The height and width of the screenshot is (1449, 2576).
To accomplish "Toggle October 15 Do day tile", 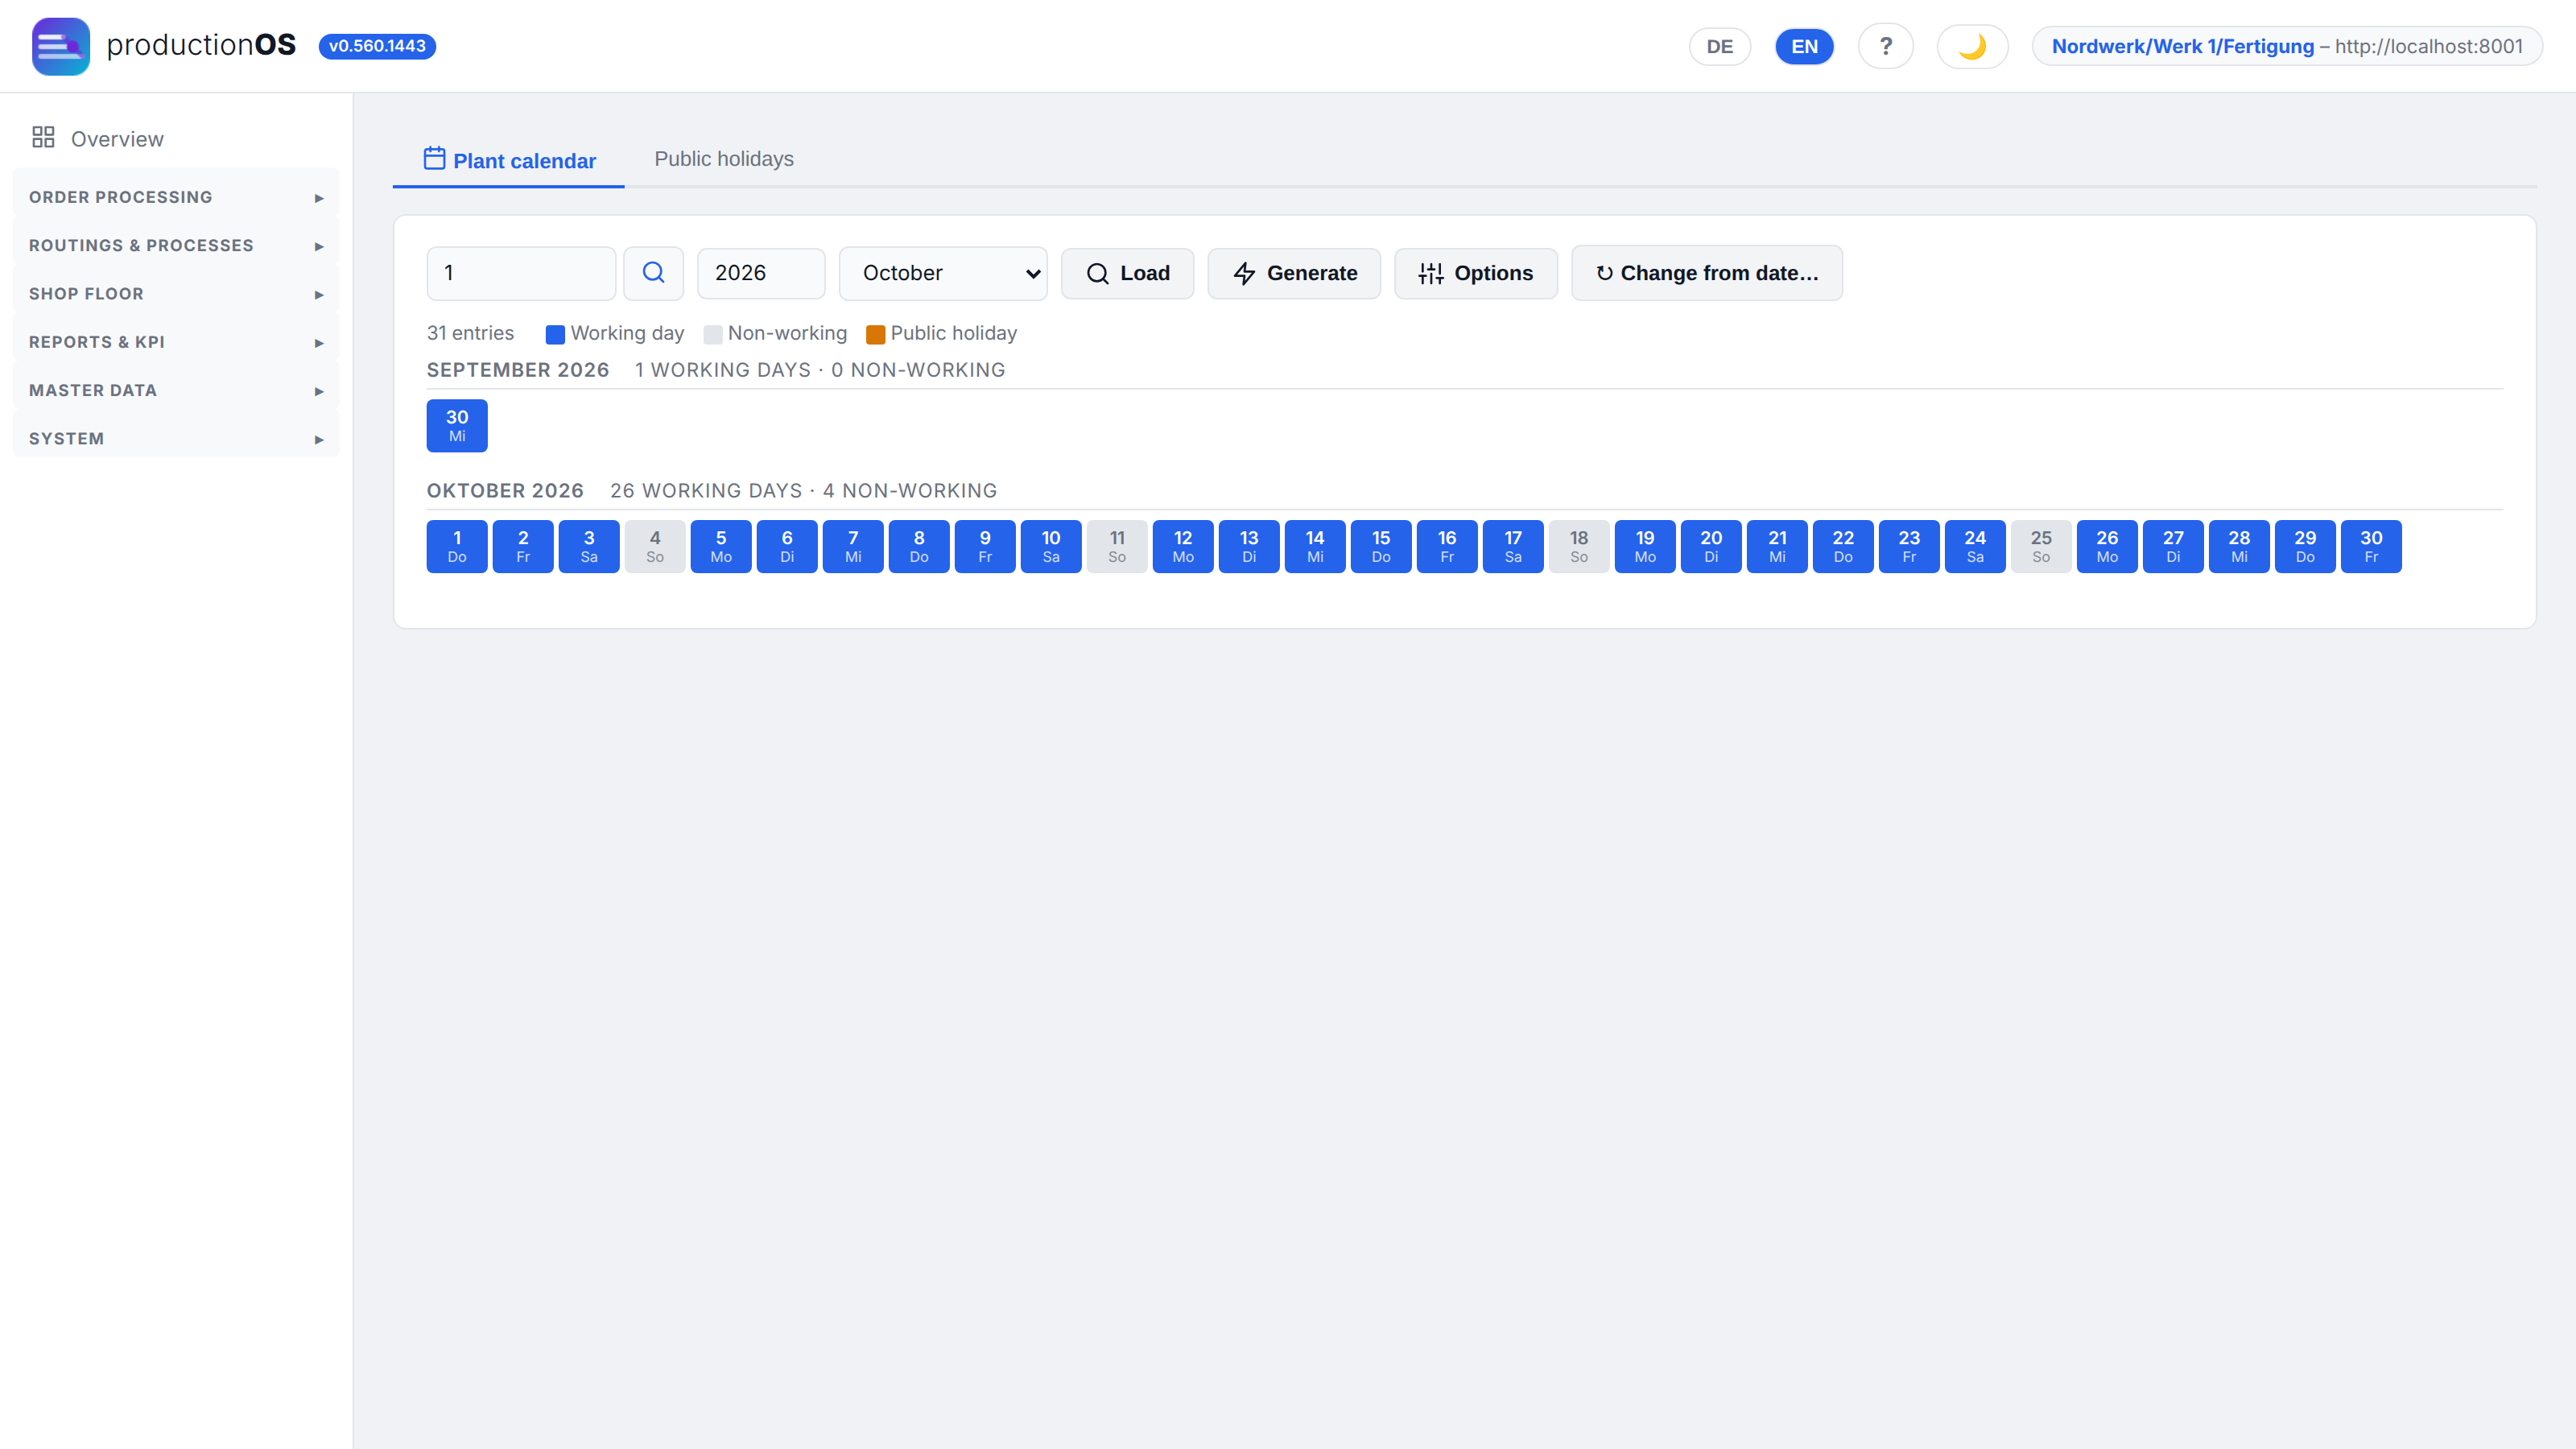I will click(x=1381, y=546).
